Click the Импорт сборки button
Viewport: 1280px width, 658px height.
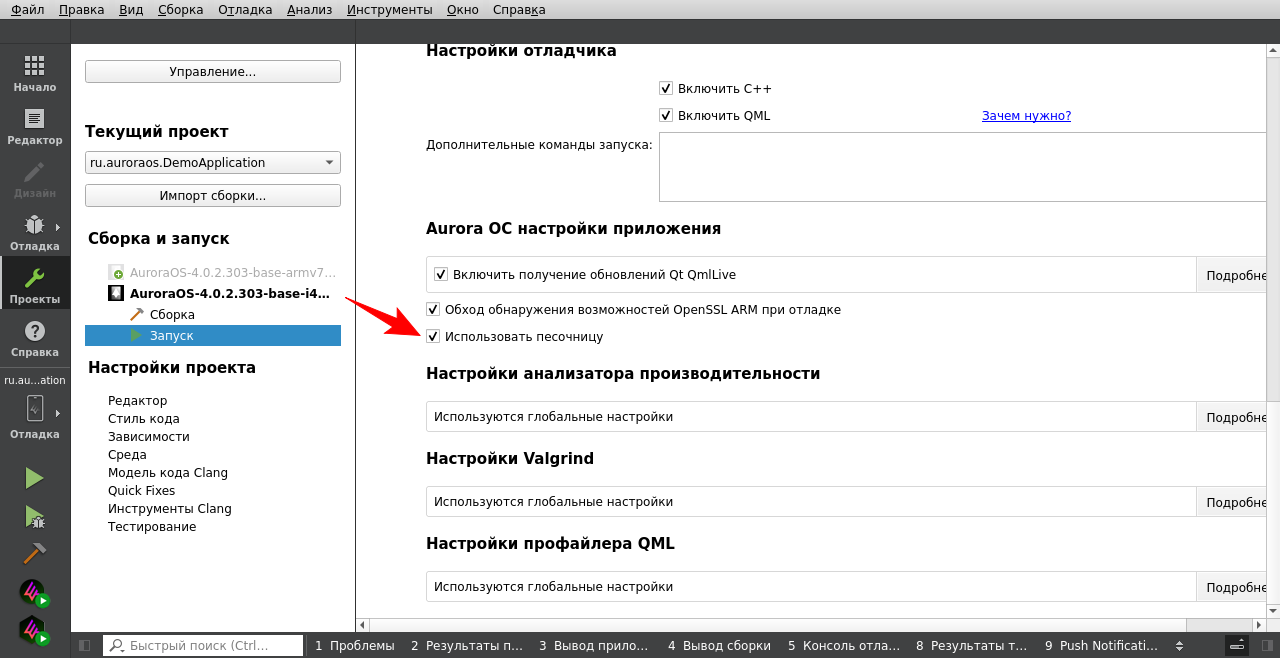coord(212,195)
